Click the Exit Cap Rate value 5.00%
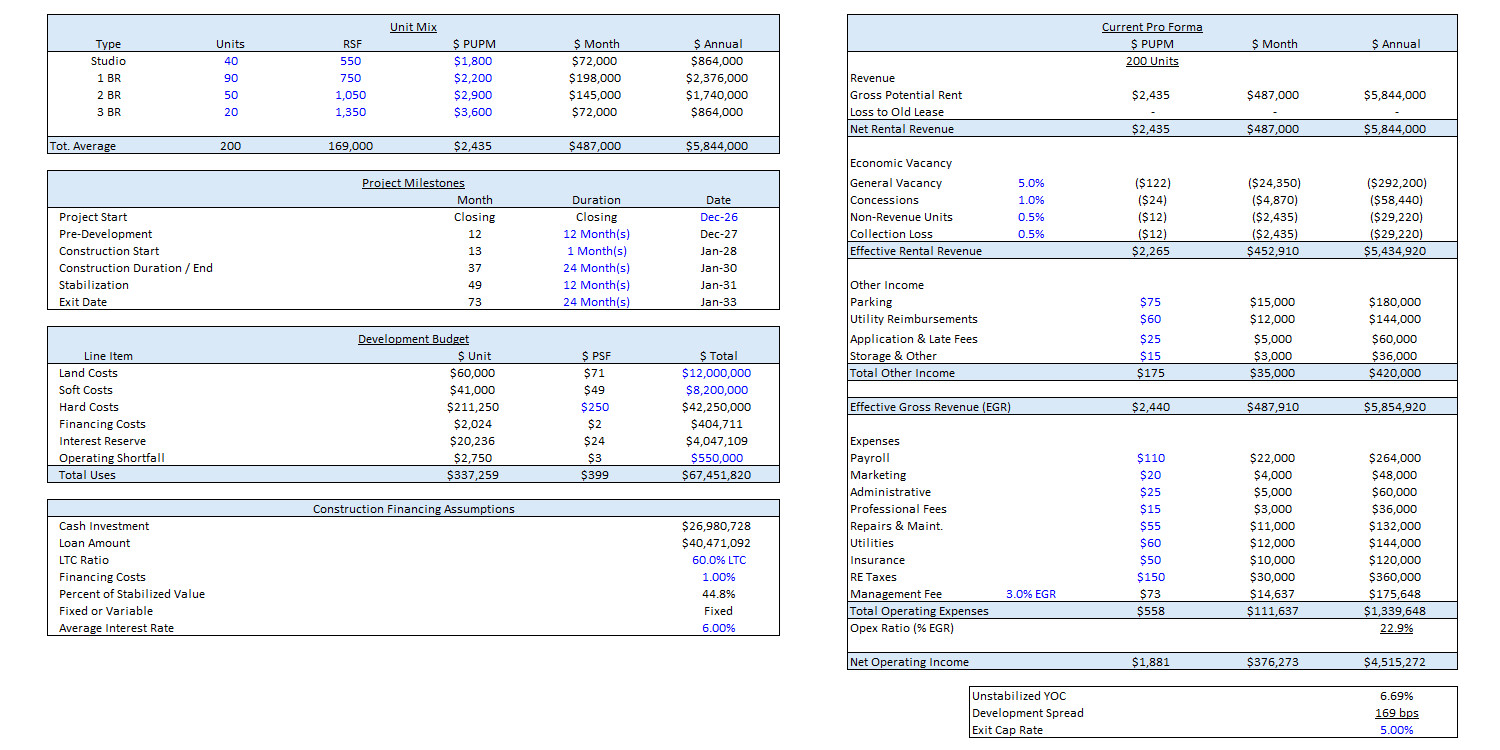 click(1396, 730)
